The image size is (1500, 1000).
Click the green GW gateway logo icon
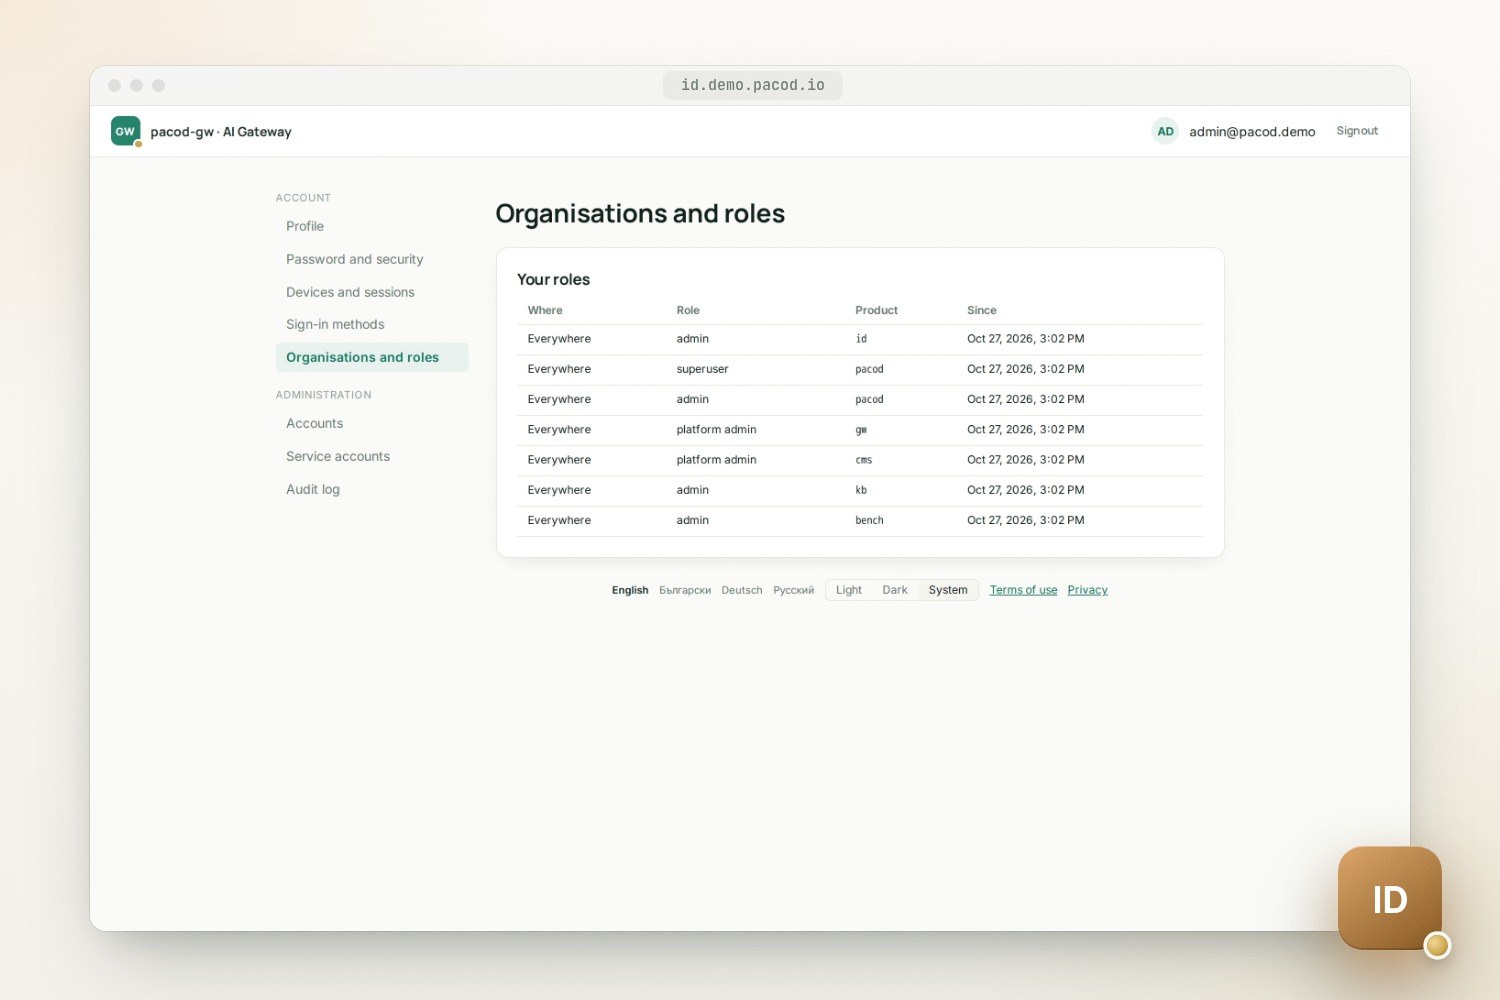pyautogui.click(x=125, y=131)
